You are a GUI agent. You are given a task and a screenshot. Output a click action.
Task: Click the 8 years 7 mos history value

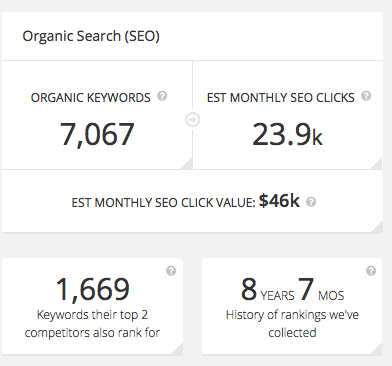click(x=292, y=289)
